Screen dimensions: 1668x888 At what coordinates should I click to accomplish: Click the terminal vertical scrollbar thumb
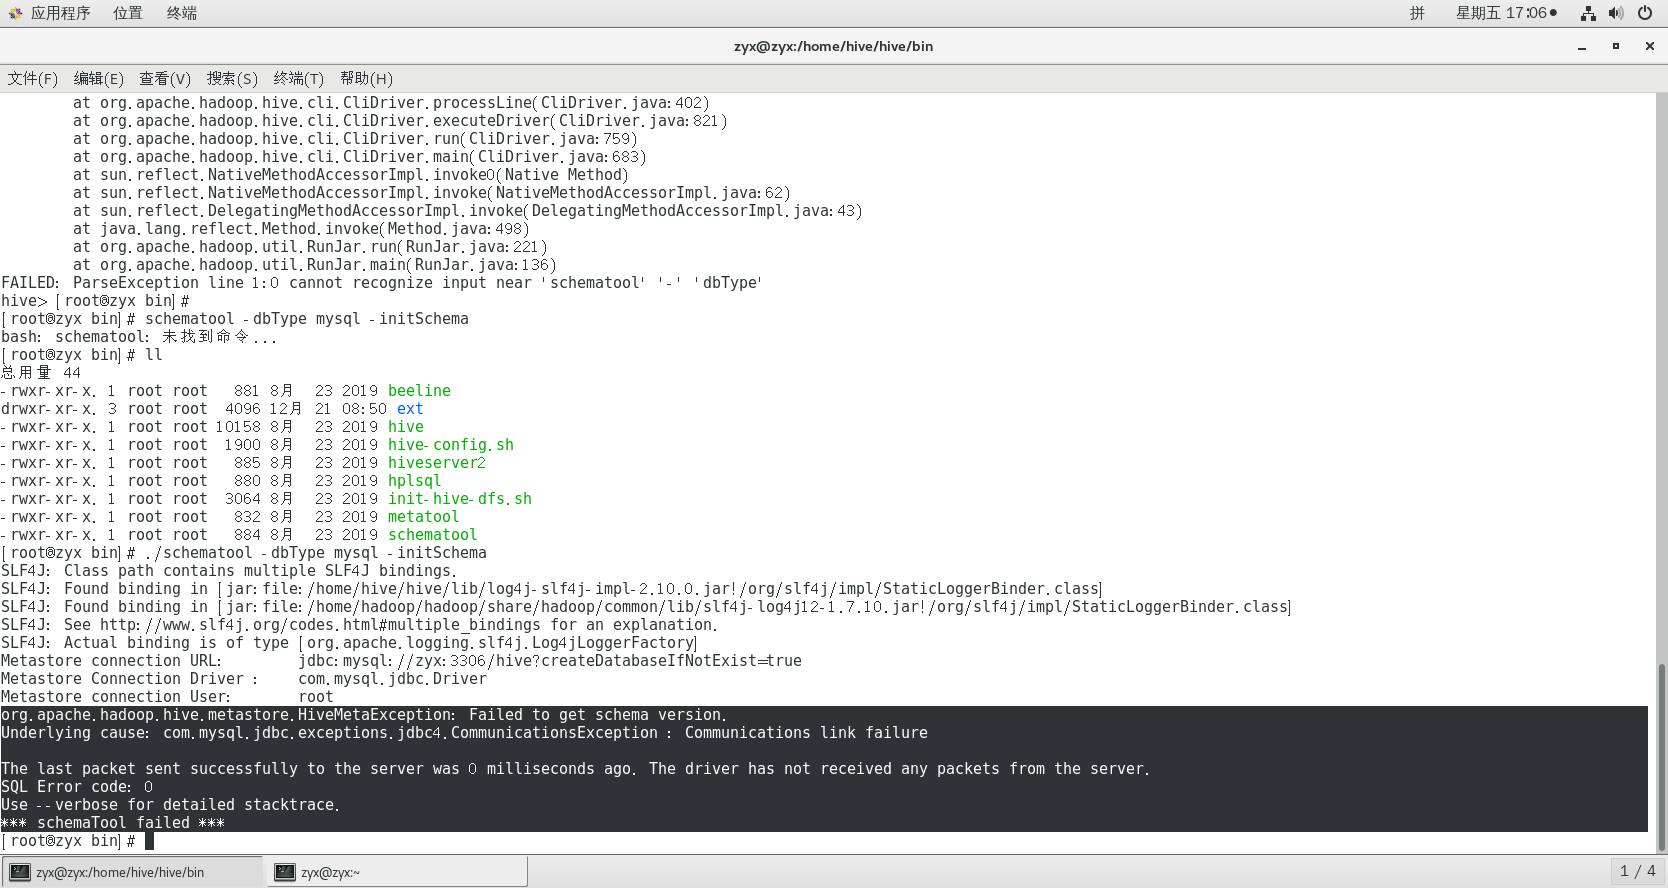[x=1662, y=756]
